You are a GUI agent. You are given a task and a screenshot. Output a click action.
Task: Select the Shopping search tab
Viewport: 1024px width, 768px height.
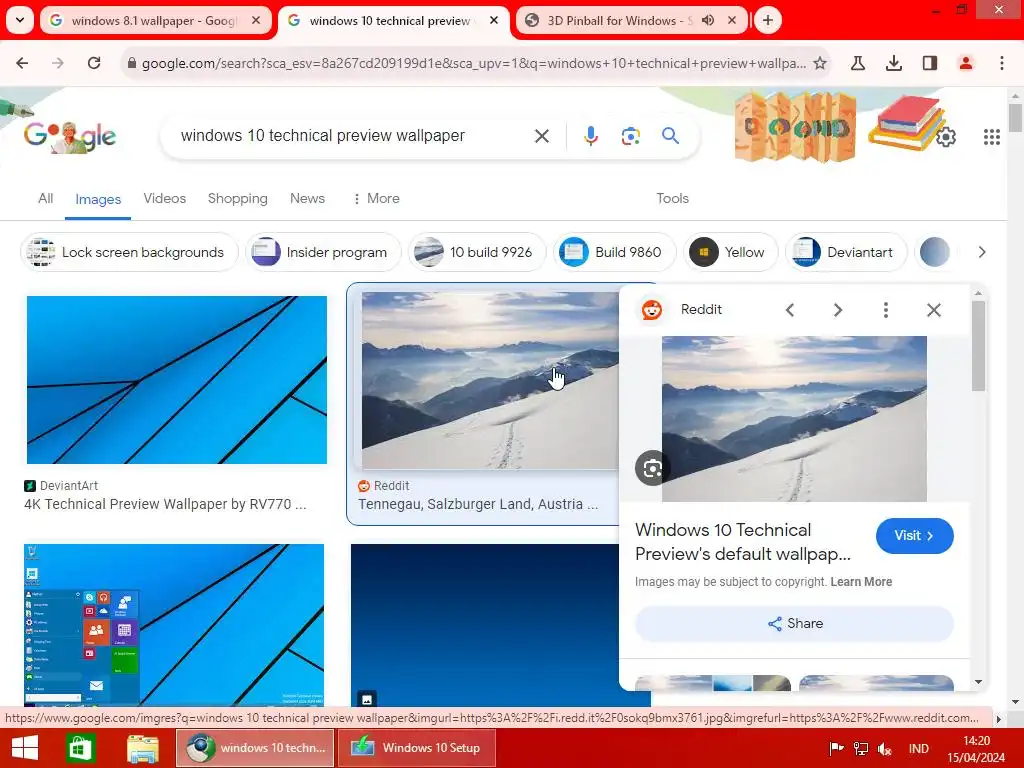(x=238, y=199)
